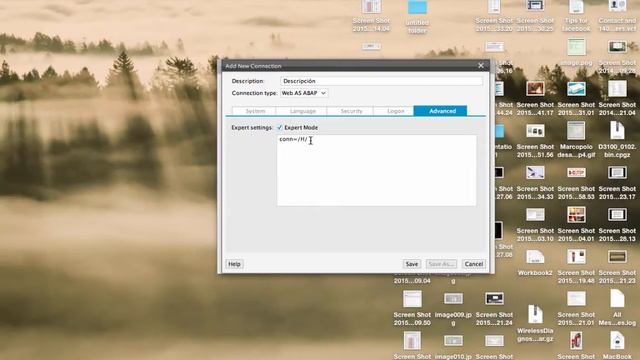
Task: Select Screen Shot 2015...23.17 desktop icon
Action: pyautogui.click(x=617, y=173)
